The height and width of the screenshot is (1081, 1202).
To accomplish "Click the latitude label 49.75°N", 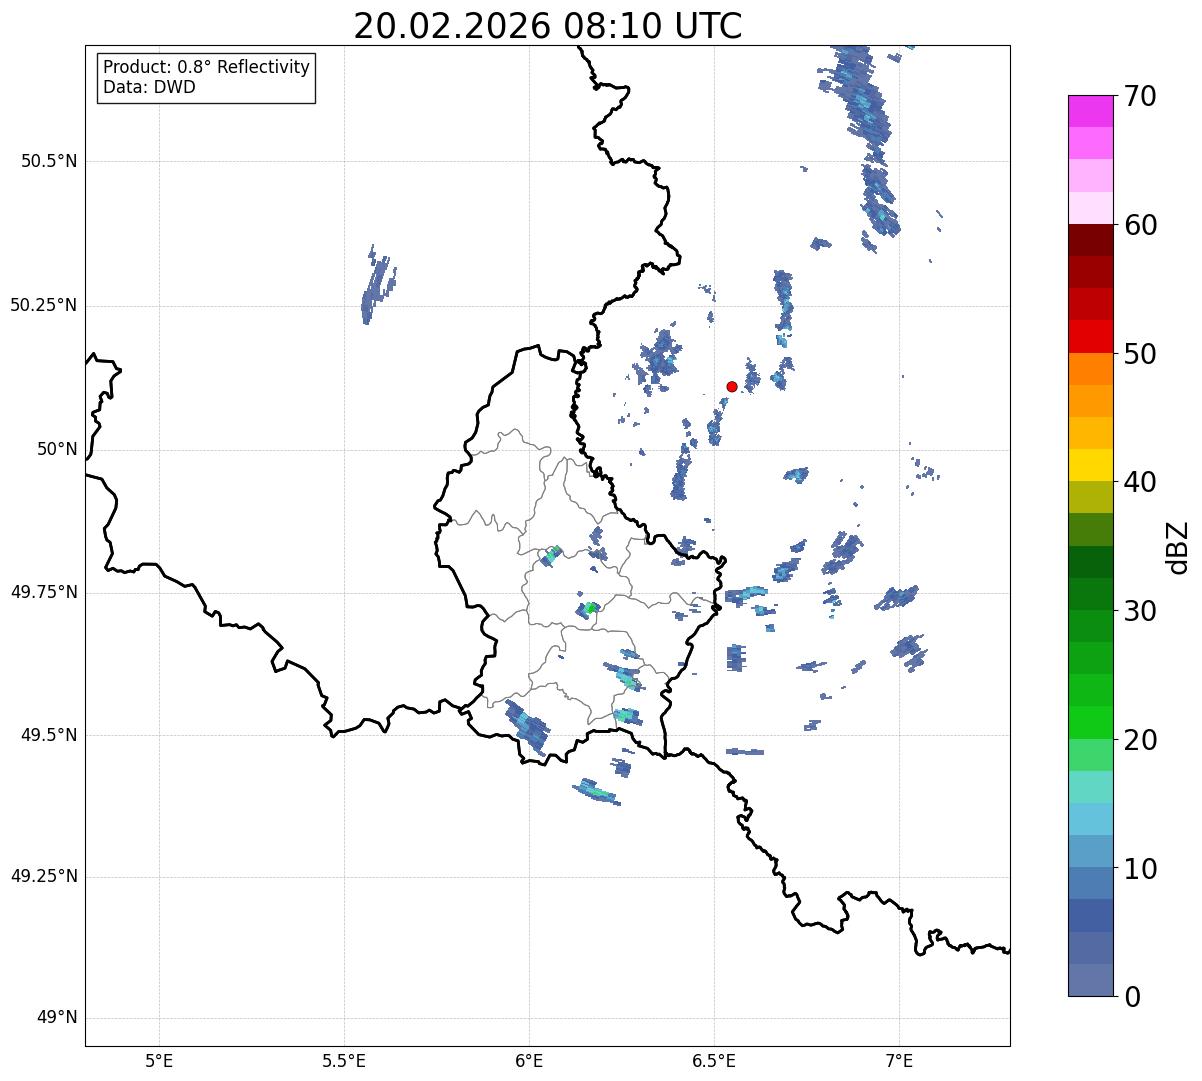I will coord(43,592).
